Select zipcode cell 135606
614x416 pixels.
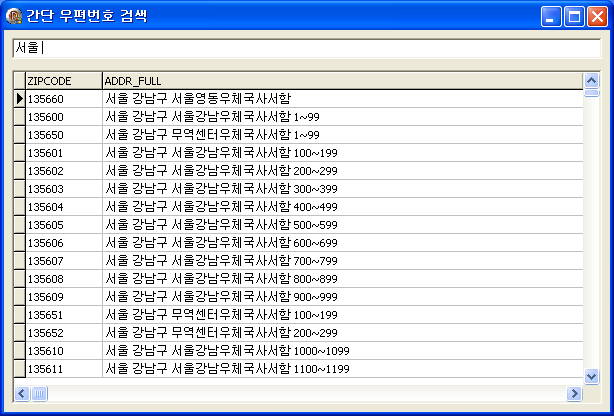pos(64,243)
